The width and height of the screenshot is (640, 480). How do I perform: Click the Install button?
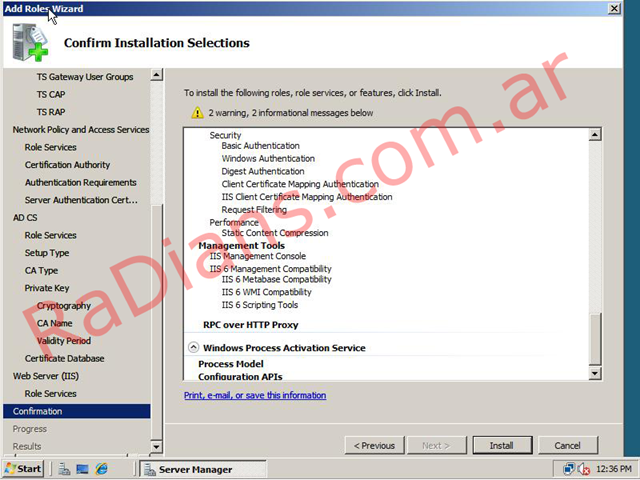click(501, 445)
